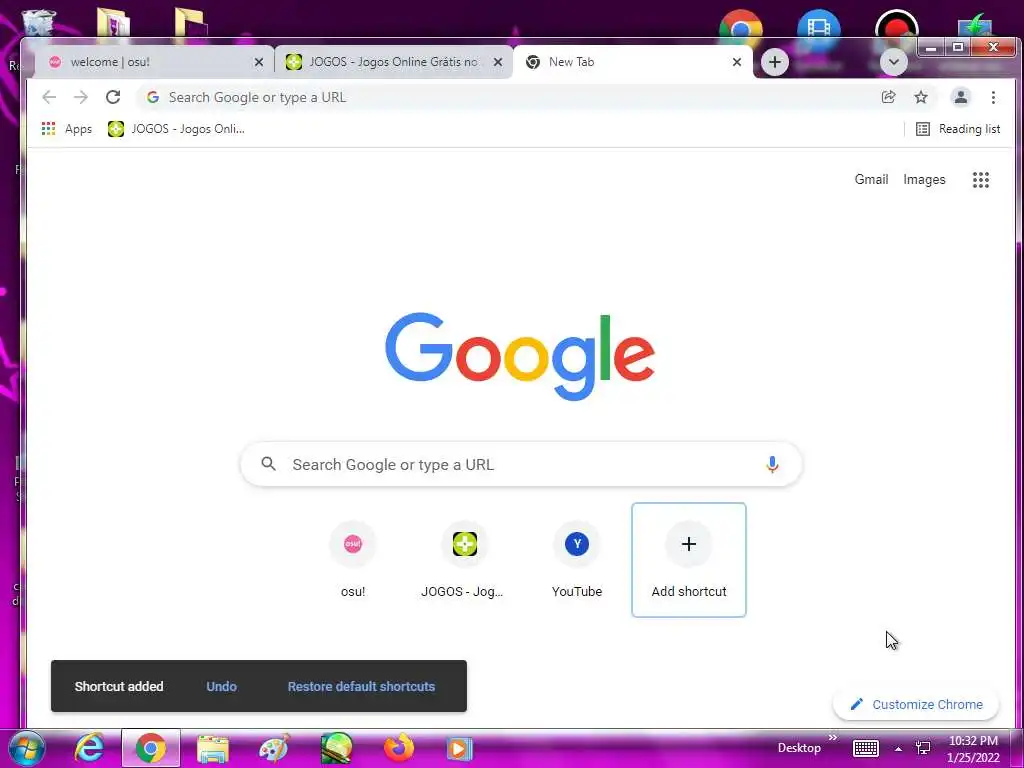Open a new tab with the plus button

[775, 62]
